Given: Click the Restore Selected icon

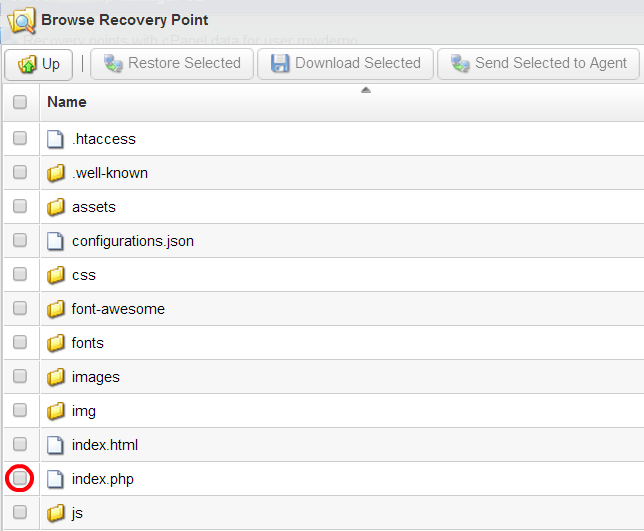Looking at the screenshot, I should pos(113,64).
